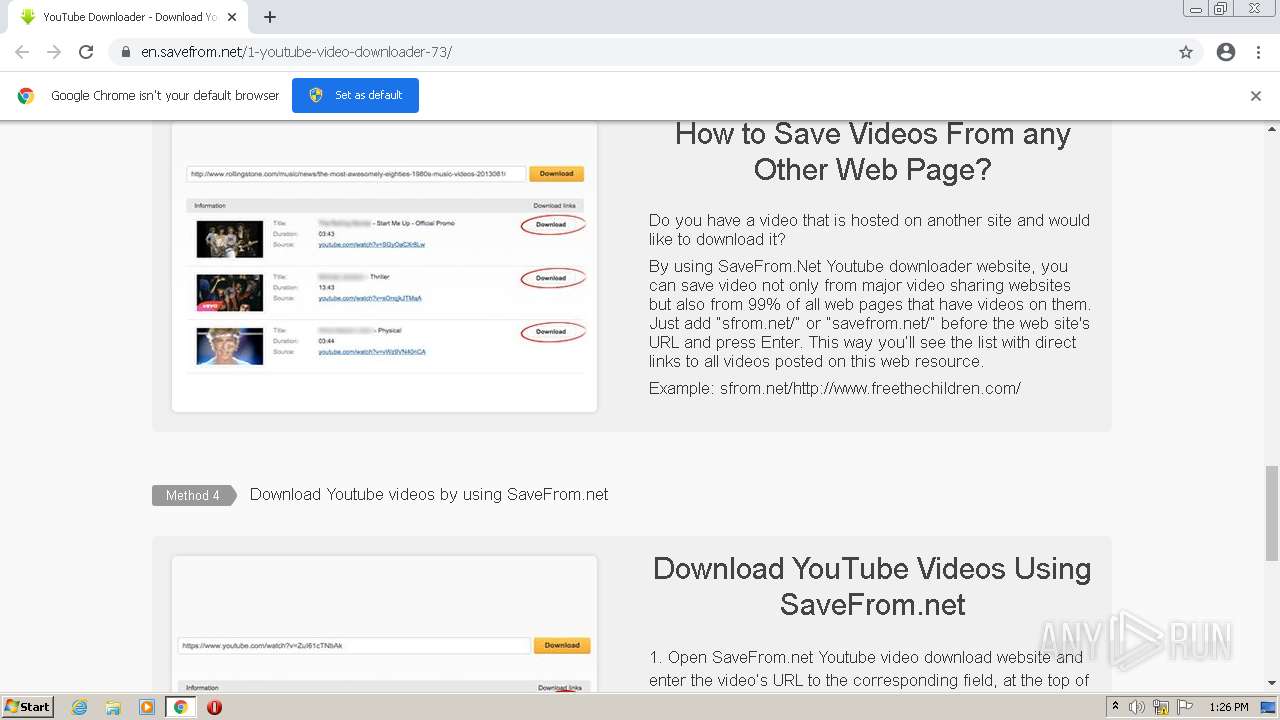Click the 'Download YouTube Videos Using SaveFrom.net' heading

click(872, 586)
